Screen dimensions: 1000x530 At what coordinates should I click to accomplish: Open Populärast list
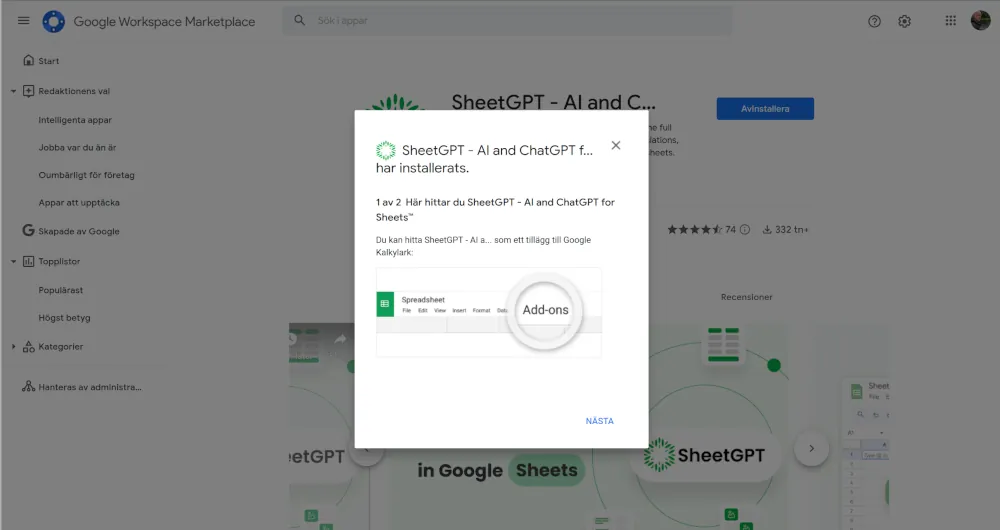pyautogui.click(x=61, y=290)
